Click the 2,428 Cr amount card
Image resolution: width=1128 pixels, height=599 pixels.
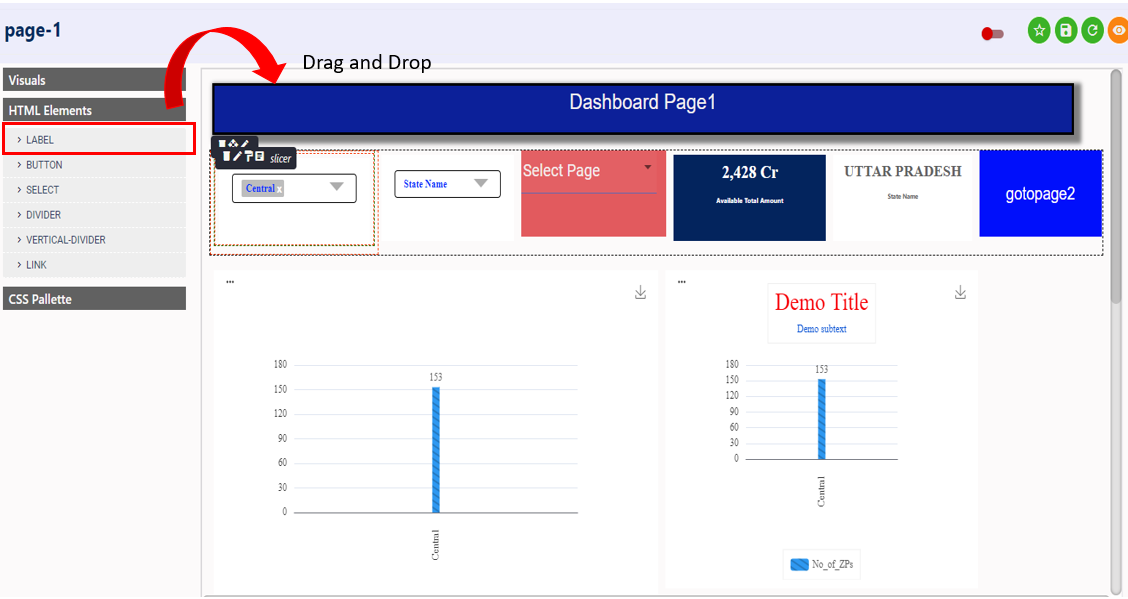coord(750,197)
